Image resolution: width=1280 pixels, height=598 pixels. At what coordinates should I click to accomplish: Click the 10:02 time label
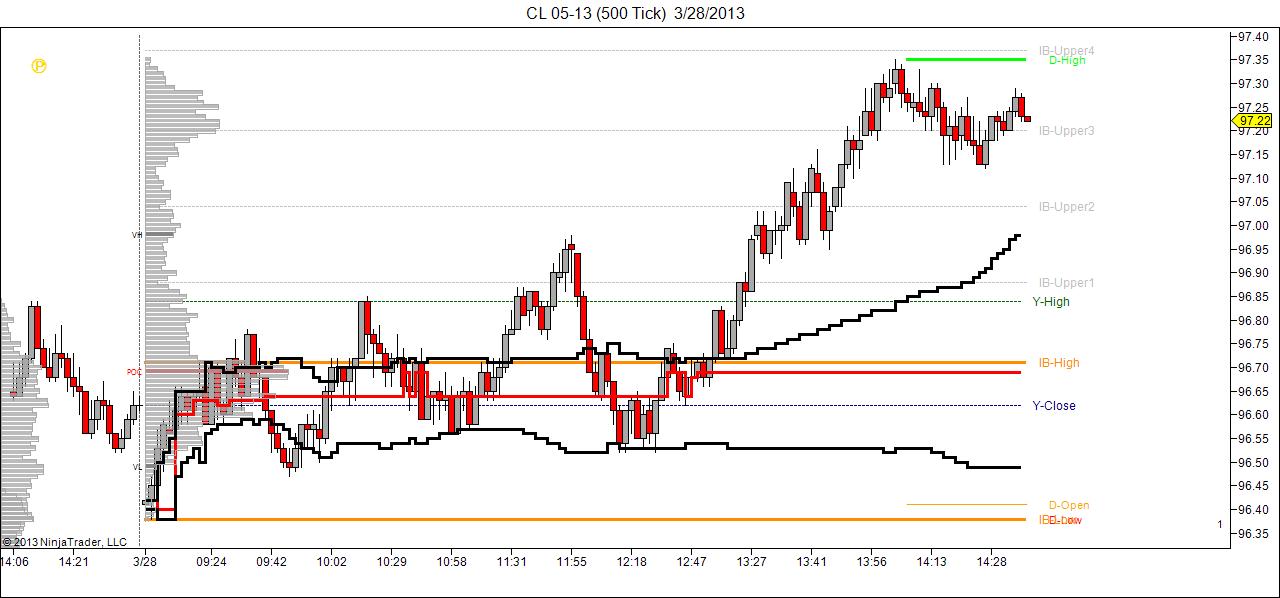tap(331, 562)
